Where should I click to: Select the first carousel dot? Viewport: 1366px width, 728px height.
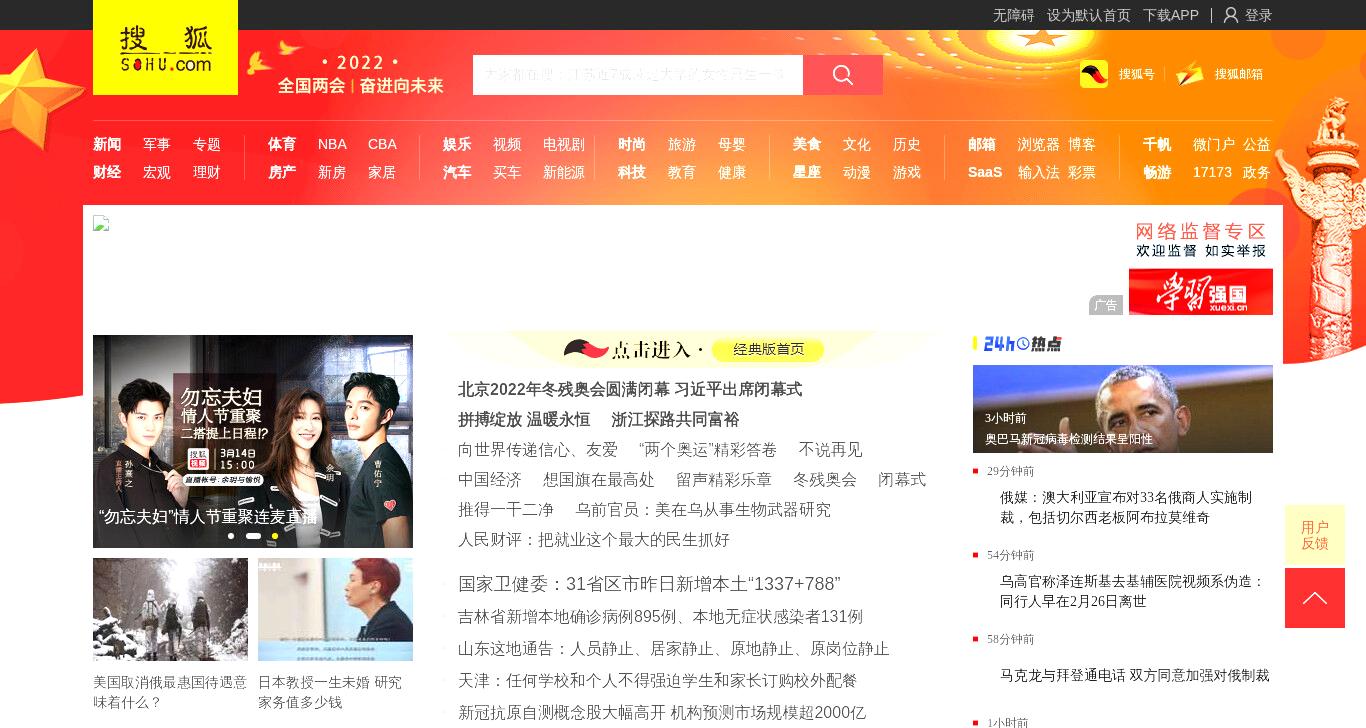pos(231,536)
